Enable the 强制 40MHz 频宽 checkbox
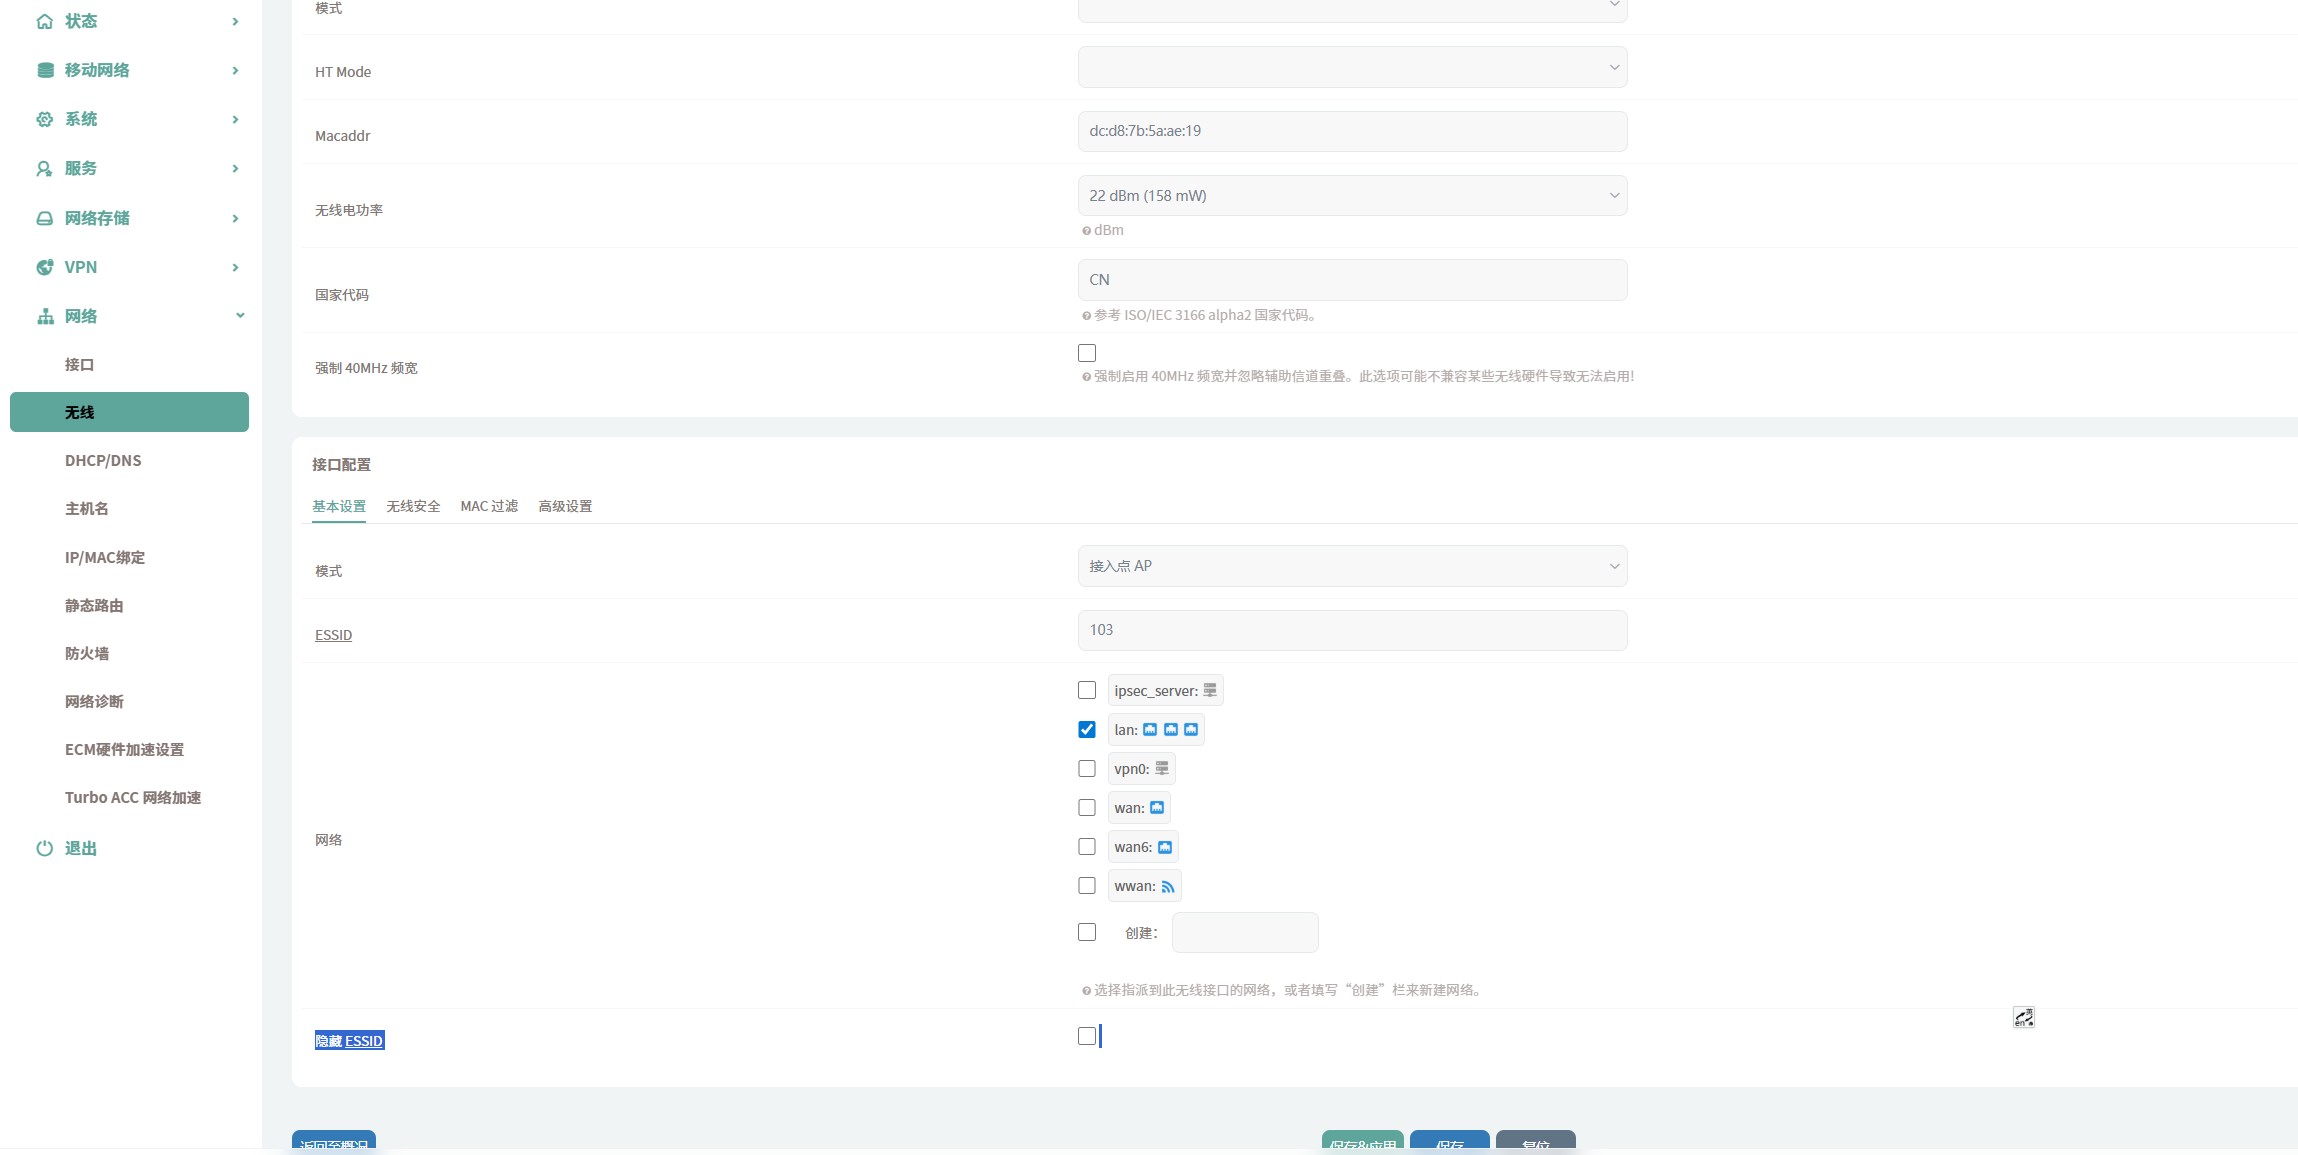 click(x=1087, y=353)
